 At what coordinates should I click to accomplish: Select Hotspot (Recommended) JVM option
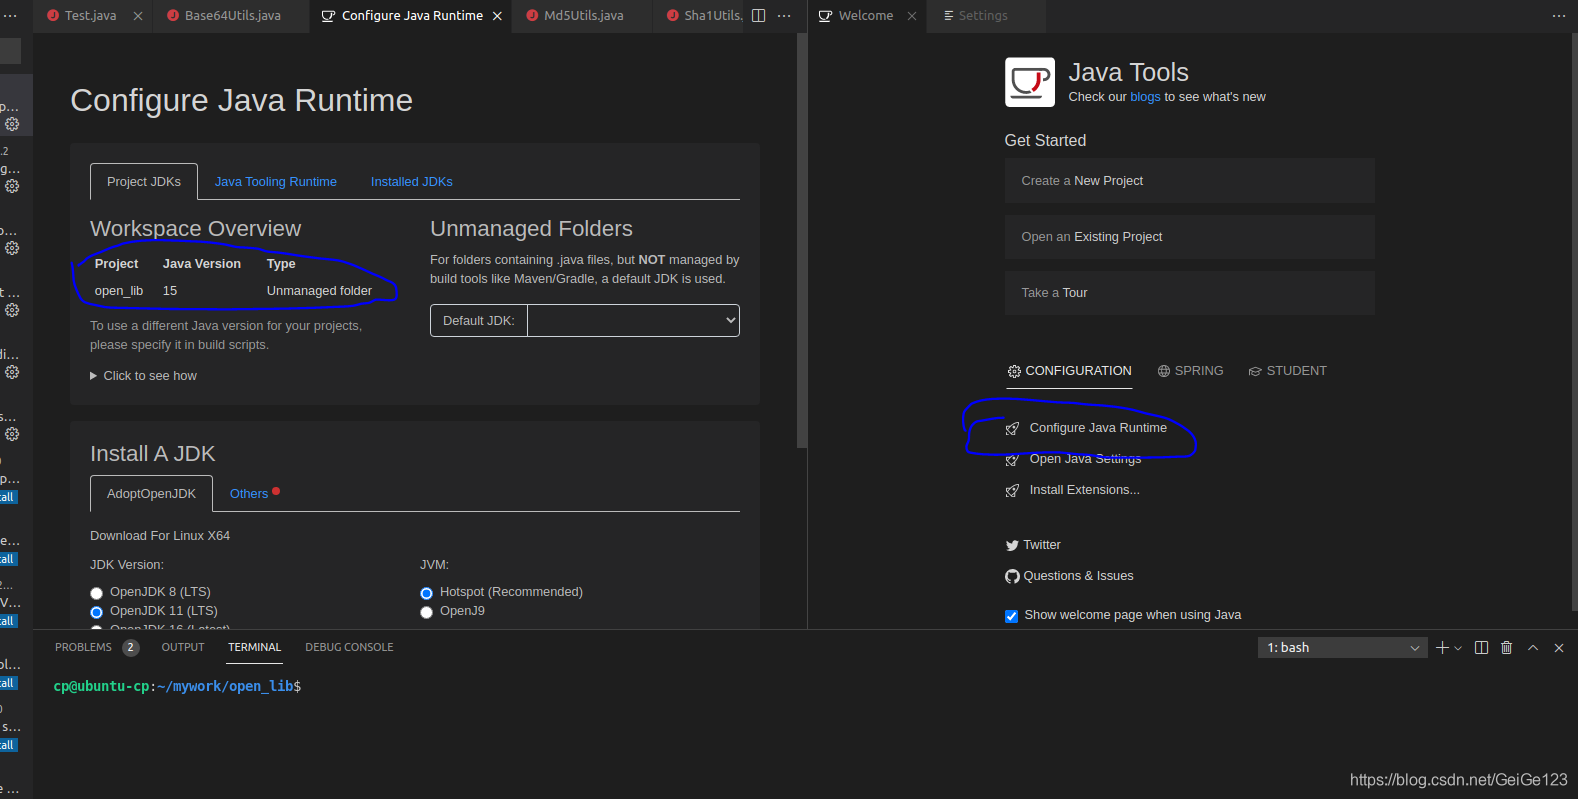coord(426,593)
